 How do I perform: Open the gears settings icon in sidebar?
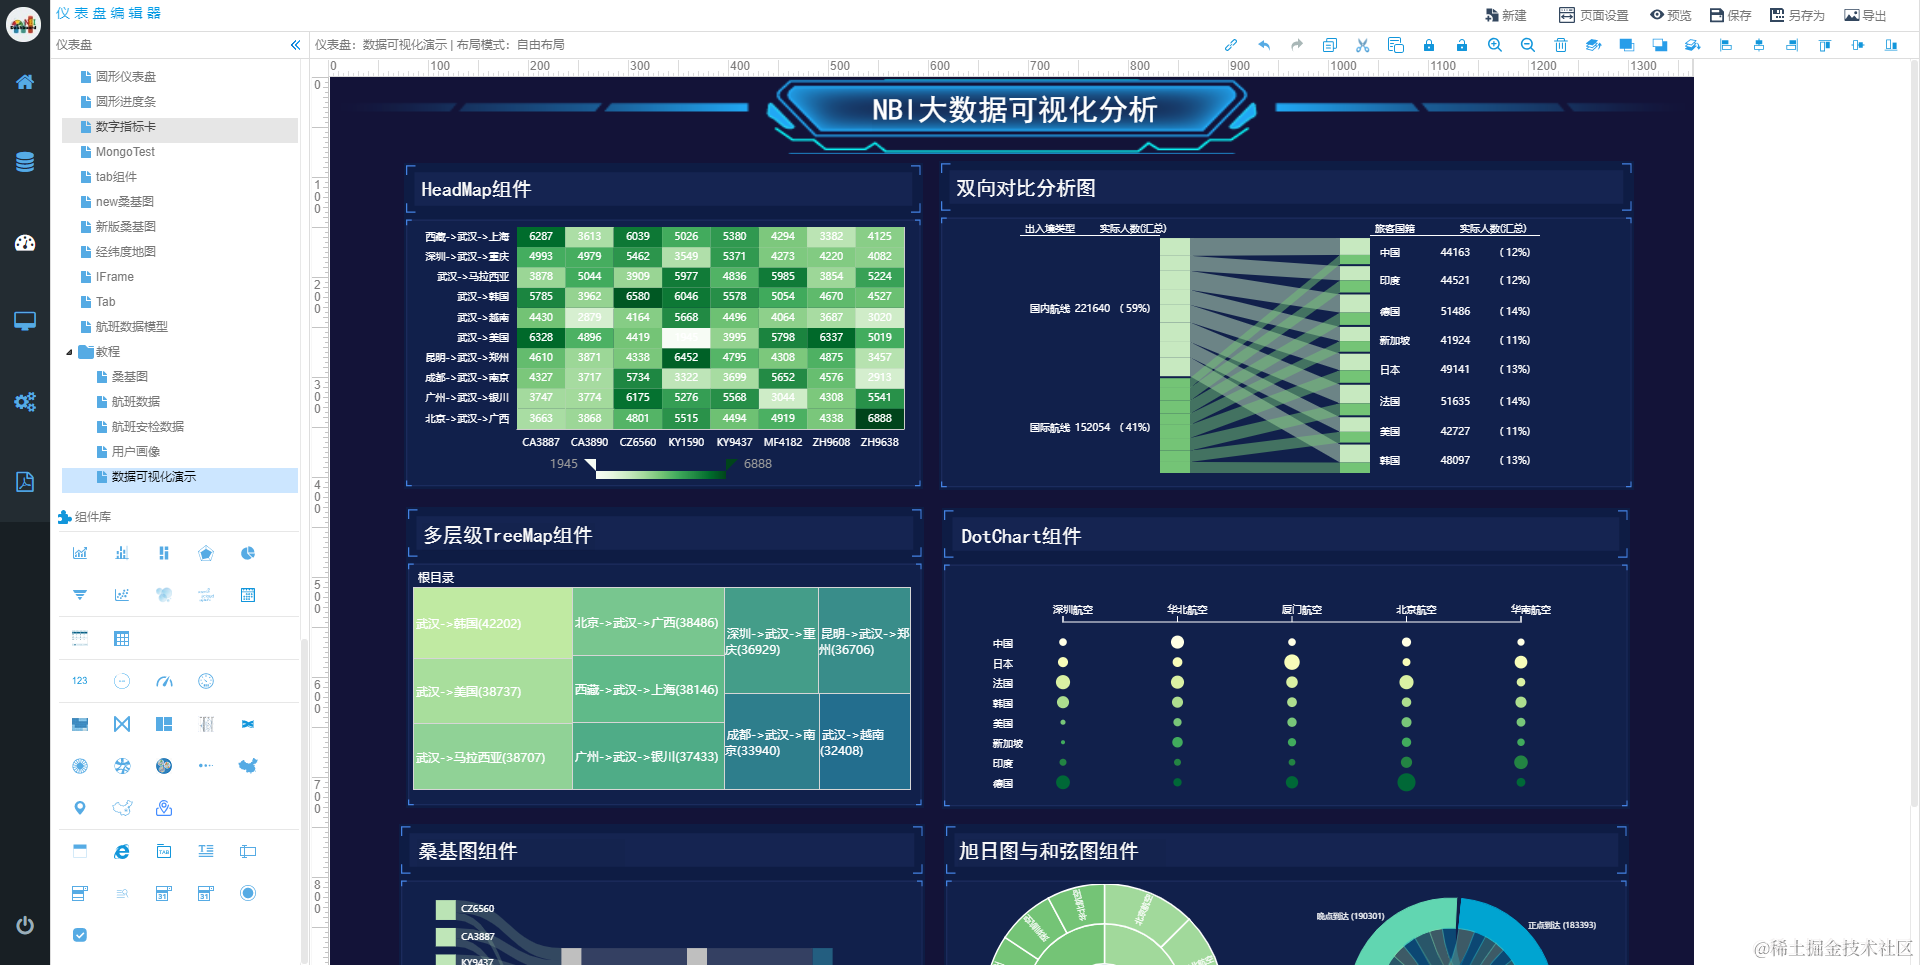pos(25,401)
